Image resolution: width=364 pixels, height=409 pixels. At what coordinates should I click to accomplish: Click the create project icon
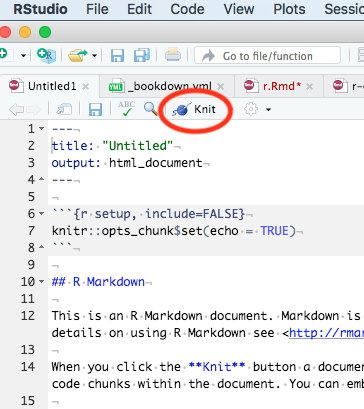(x=46, y=55)
